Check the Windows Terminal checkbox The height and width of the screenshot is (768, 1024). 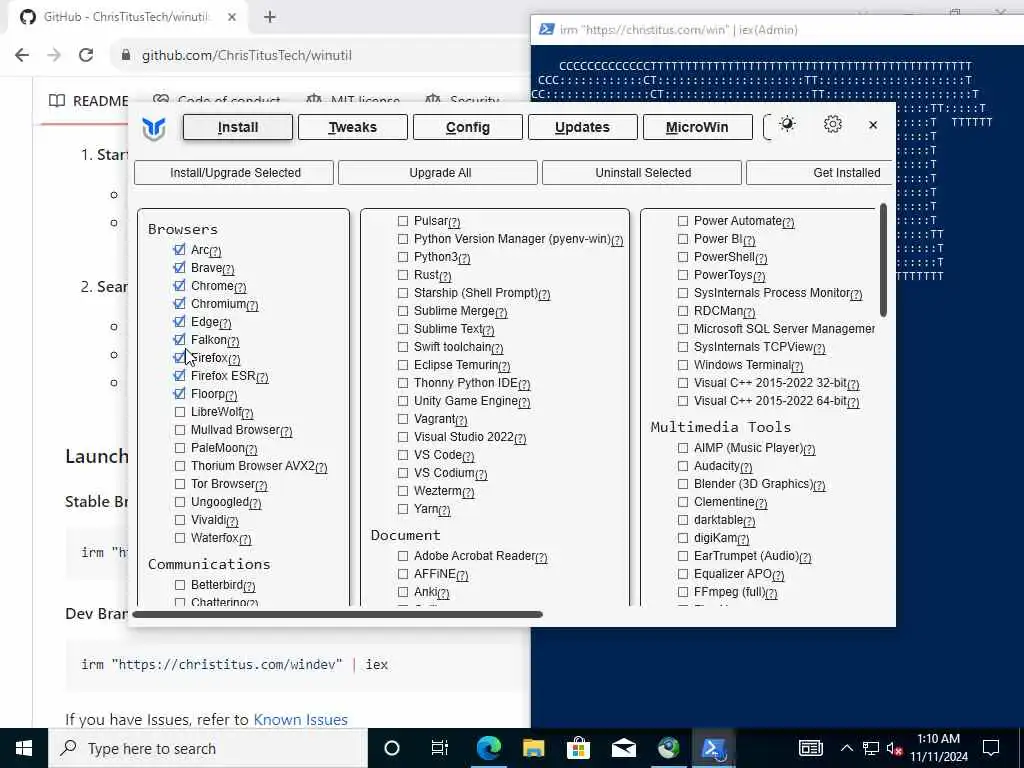[683, 365]
